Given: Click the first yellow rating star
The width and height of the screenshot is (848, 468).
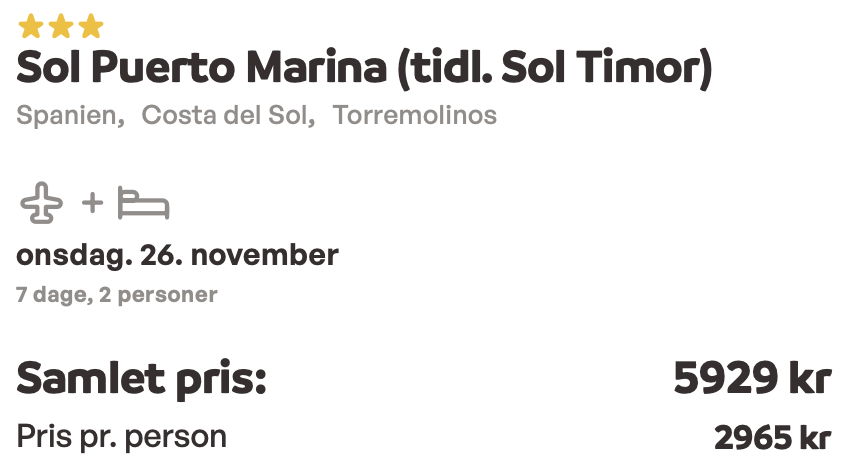Looking at the screenshot, I should coord(30,27).
